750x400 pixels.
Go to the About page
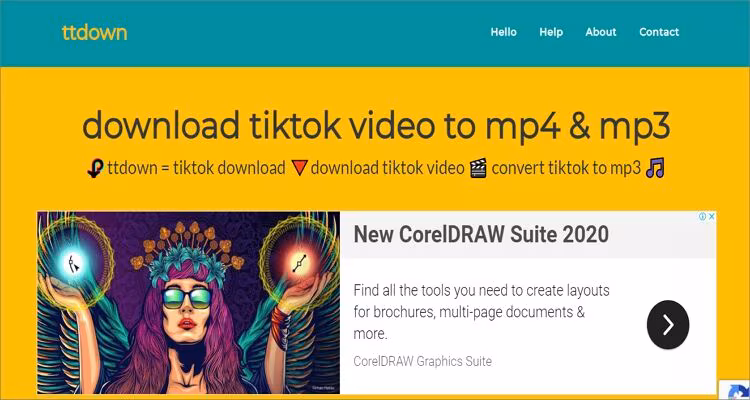tap(601, 32)
